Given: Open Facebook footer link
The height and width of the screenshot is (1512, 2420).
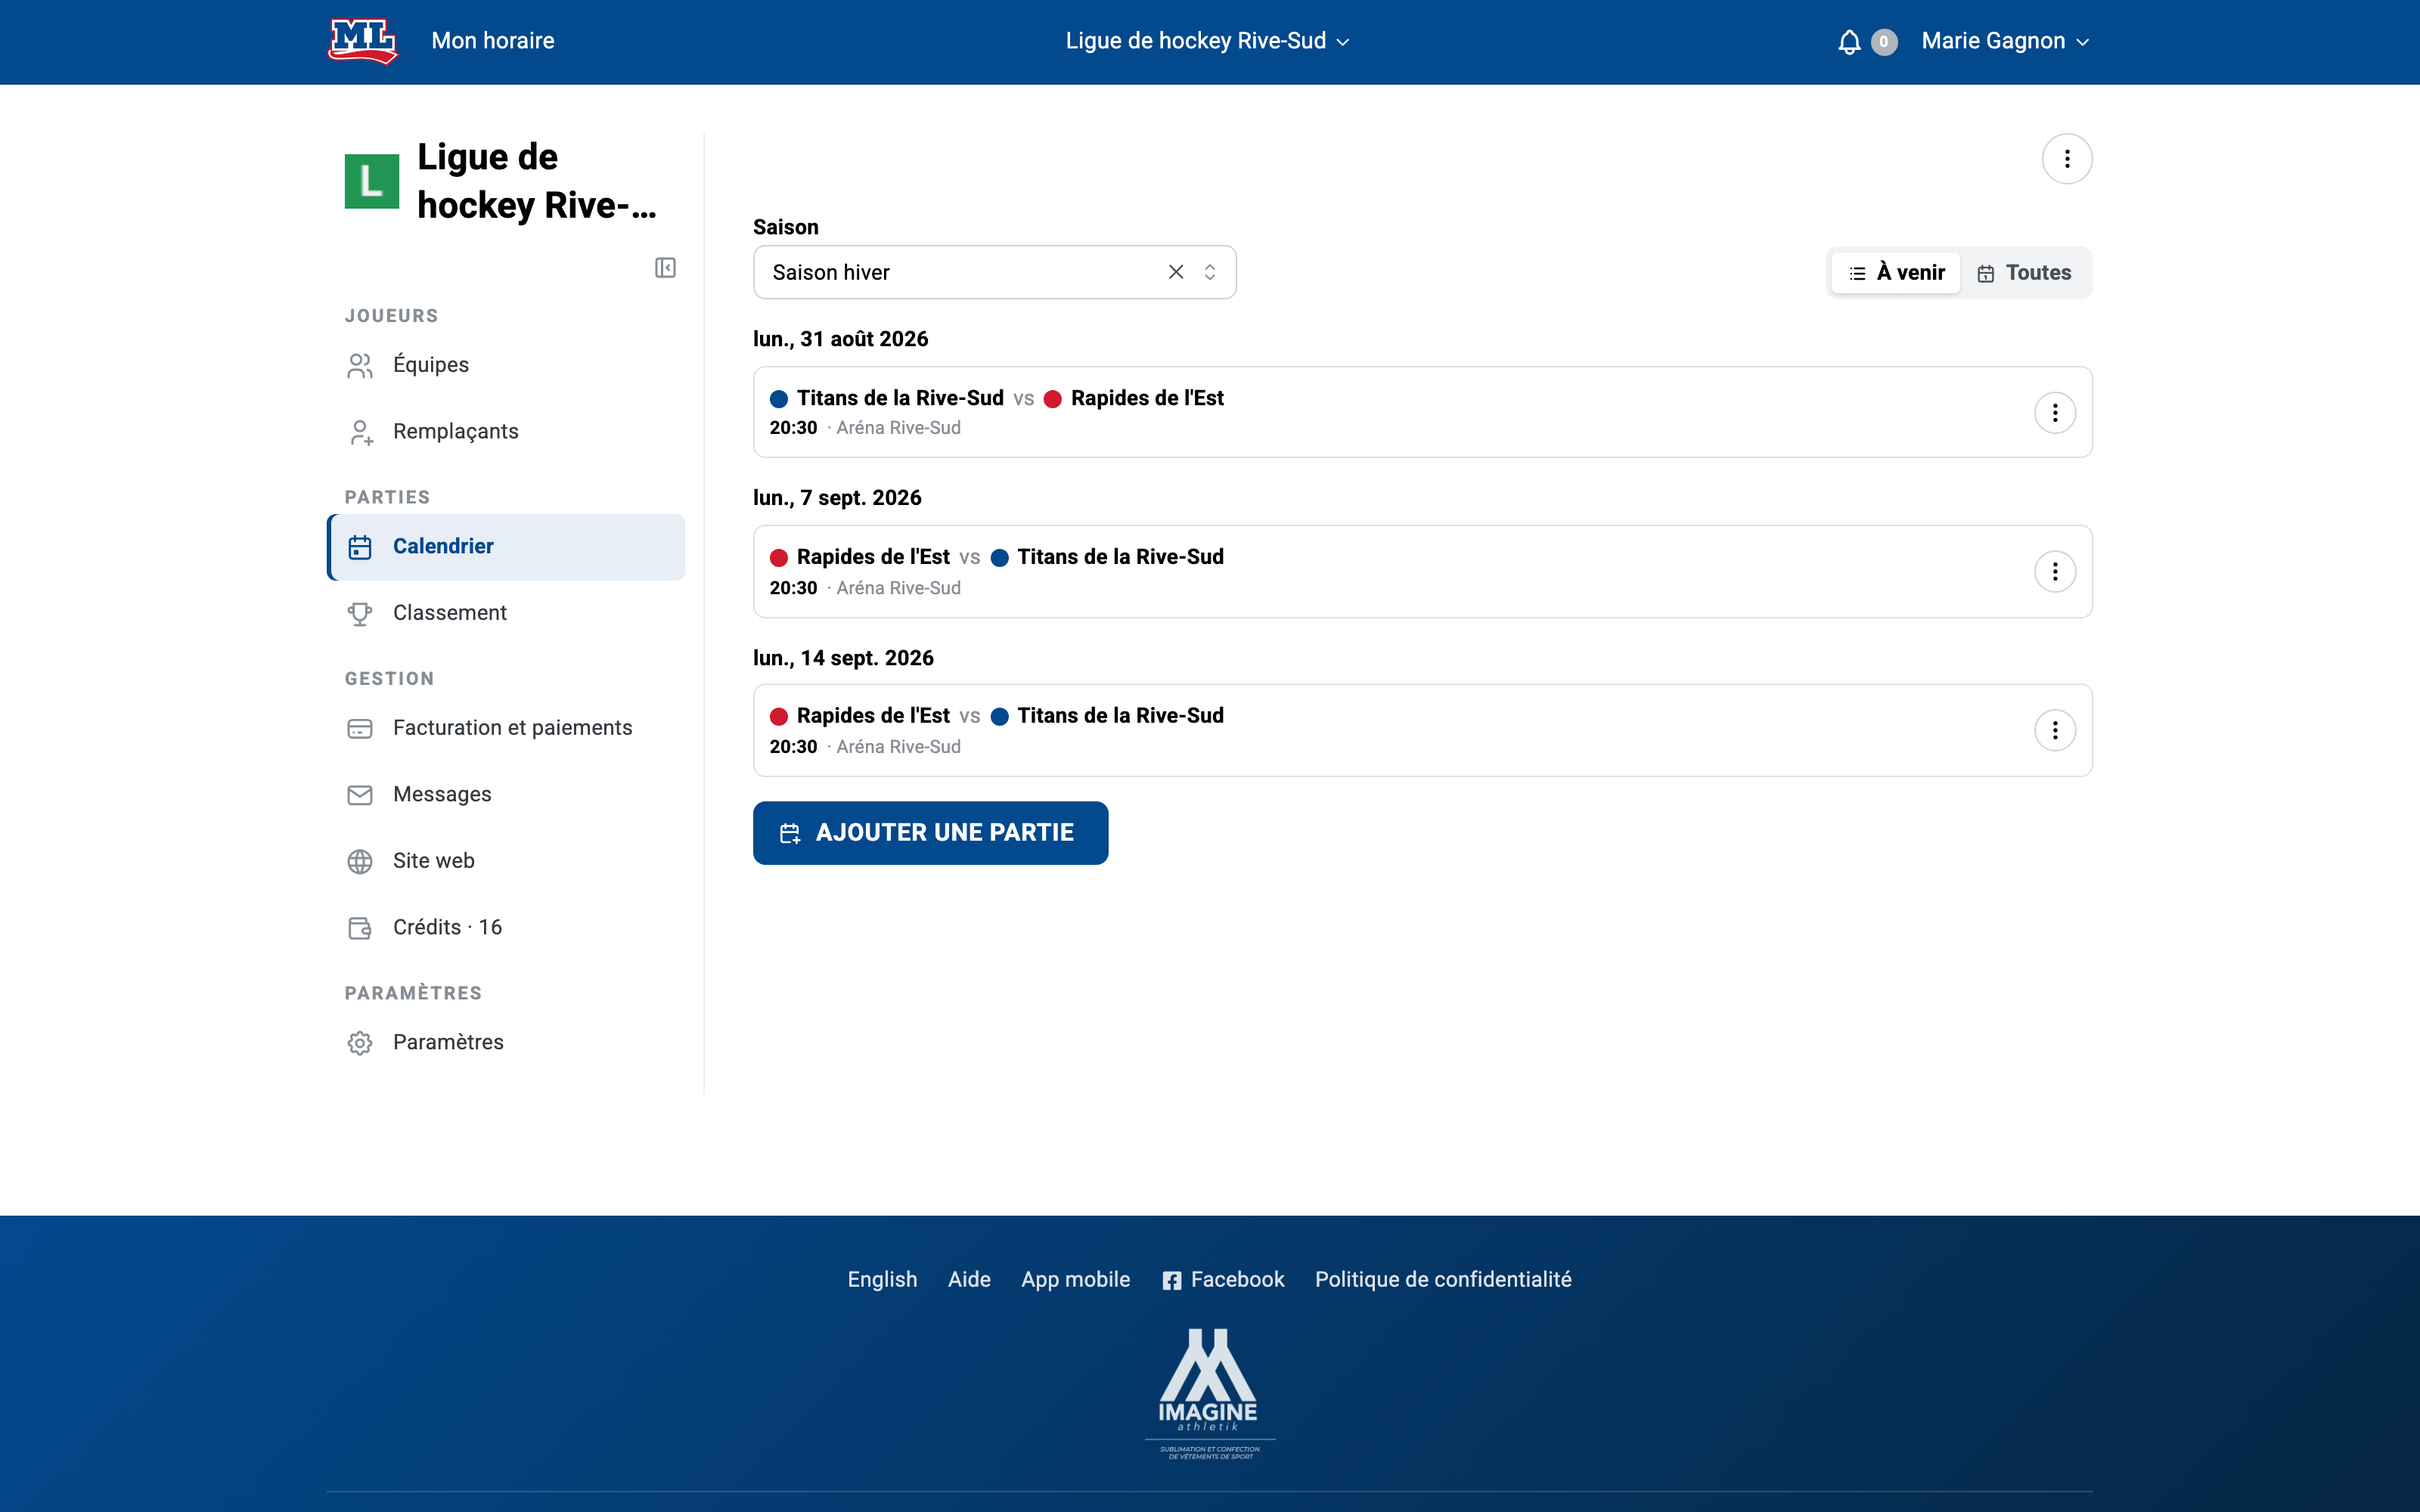Looking at the screenshot, I should pyautogui.click(x=1223, y=1280).
